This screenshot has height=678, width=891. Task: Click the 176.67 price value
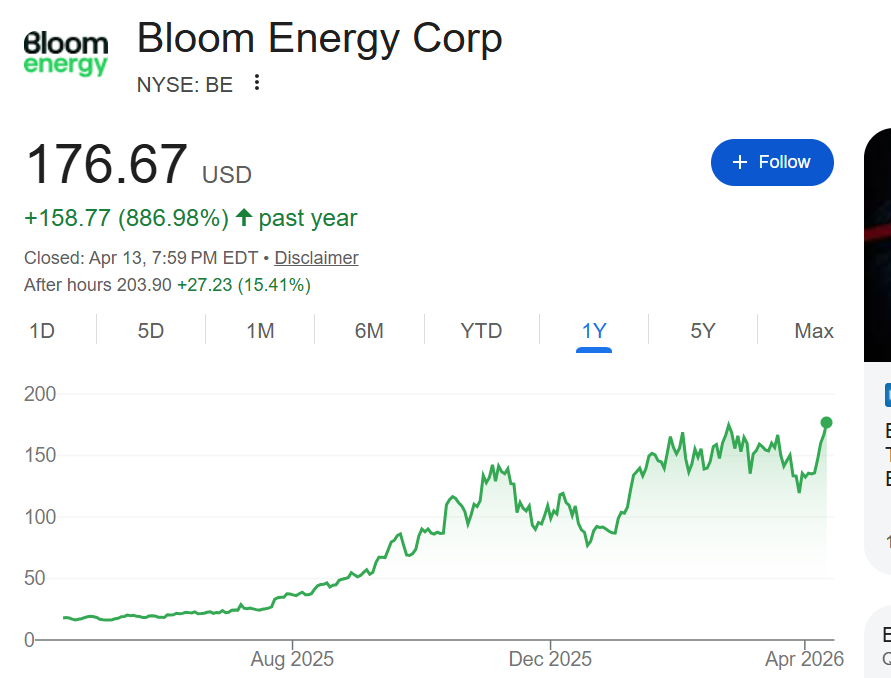pos(106,165)
